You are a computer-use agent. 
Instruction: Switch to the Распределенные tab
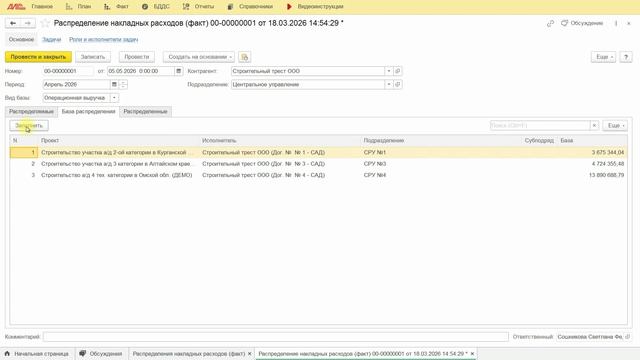pos(145,111)
